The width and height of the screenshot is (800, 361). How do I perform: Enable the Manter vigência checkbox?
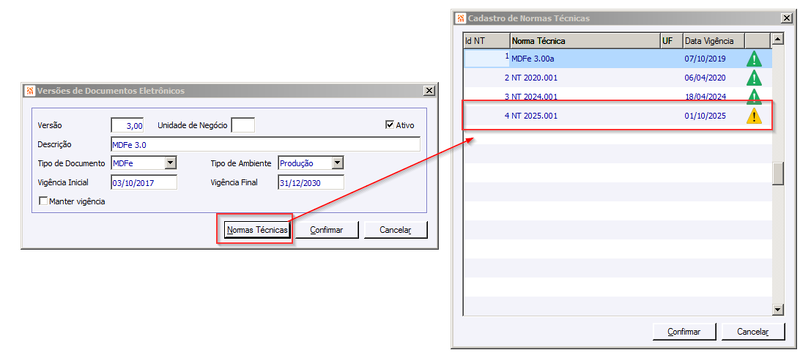click(x=43, y=201)
